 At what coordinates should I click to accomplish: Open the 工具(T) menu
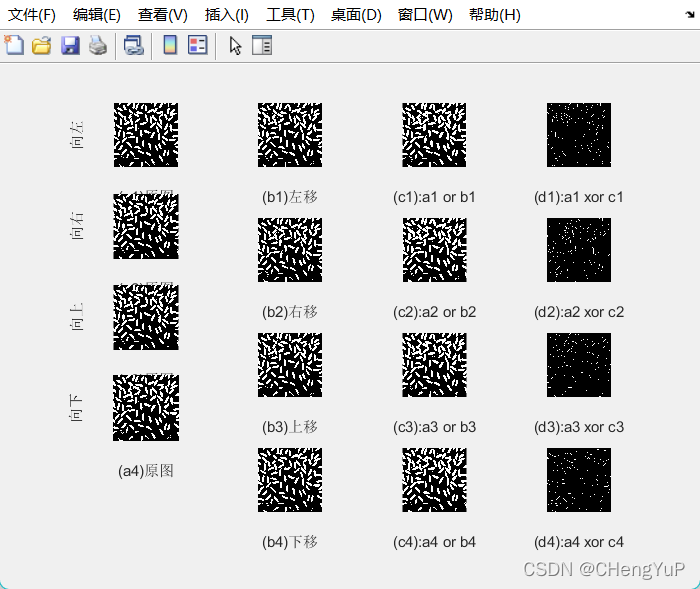pyautogui.click(x=290, y=15)
